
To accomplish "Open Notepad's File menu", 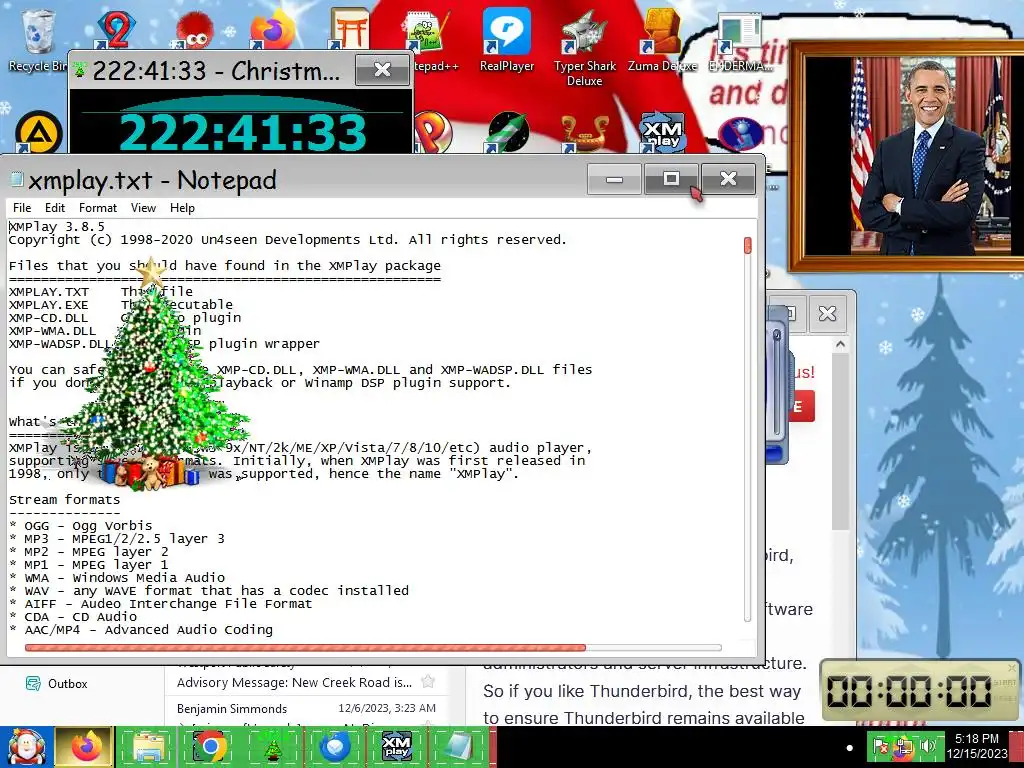I will (22, 208).
